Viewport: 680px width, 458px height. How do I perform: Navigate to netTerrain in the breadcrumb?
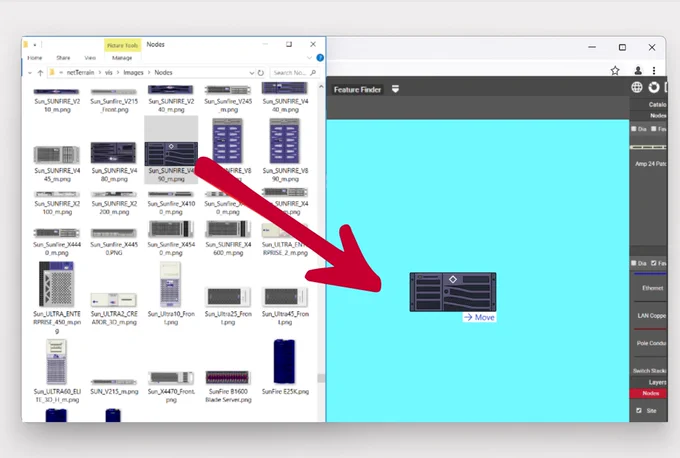[80, 72]
